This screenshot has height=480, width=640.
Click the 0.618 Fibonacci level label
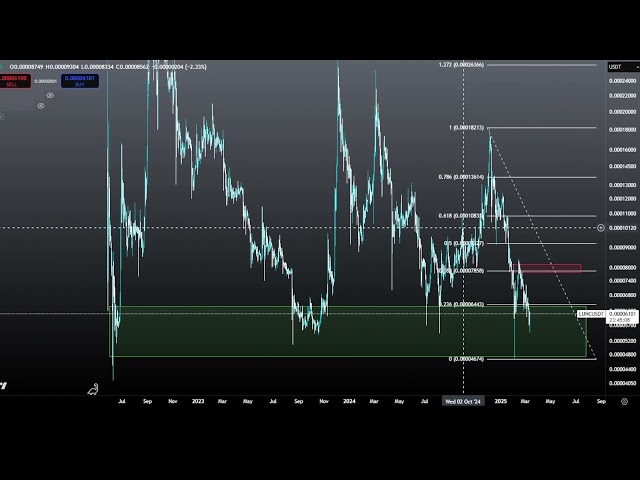tap(462, 215)
